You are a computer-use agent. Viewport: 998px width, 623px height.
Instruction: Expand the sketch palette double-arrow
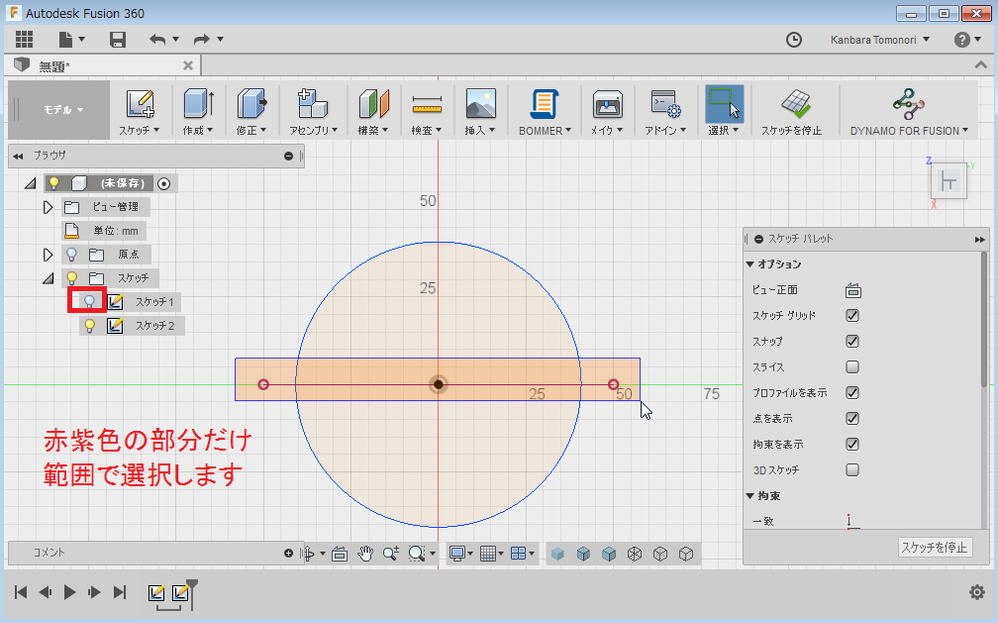coord(980,239)
